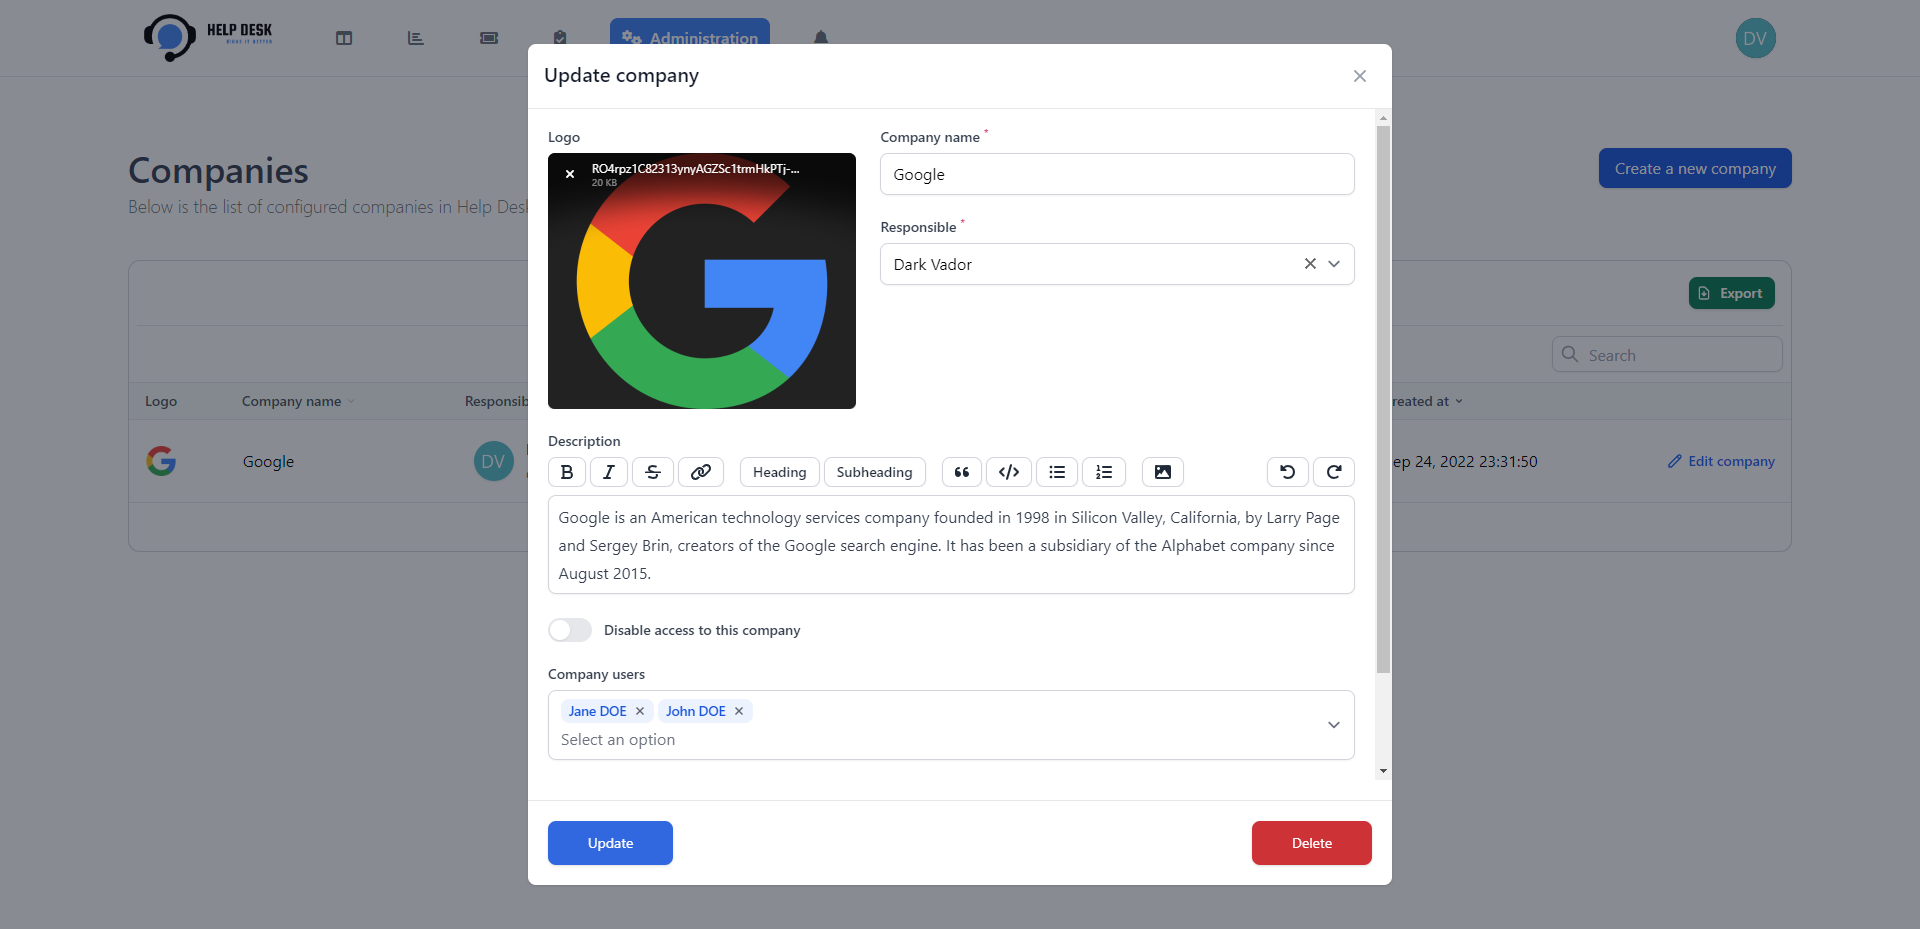1920x929 pixels.
Task: Open the tickets icon in navbar
Action: [x=489, y=38]
